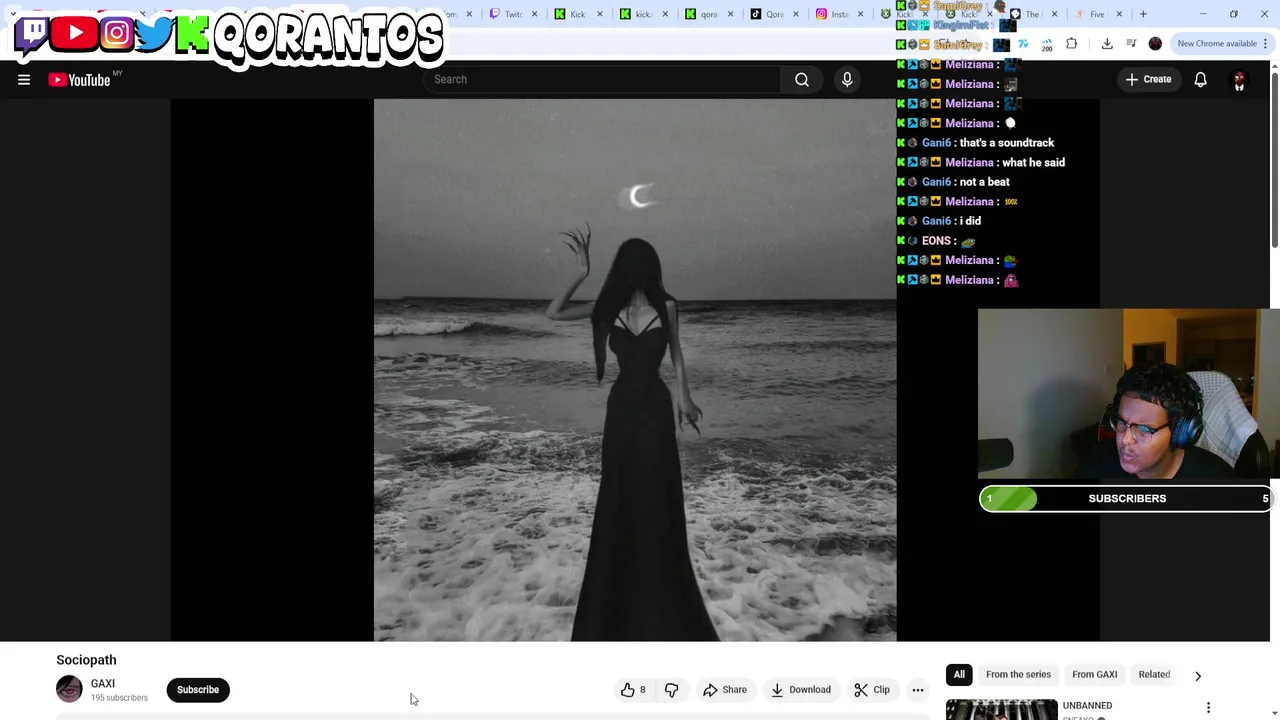Select the From the series chip
The image size is (1280, 720).
pyautogui.click(x=1018, y=674)
